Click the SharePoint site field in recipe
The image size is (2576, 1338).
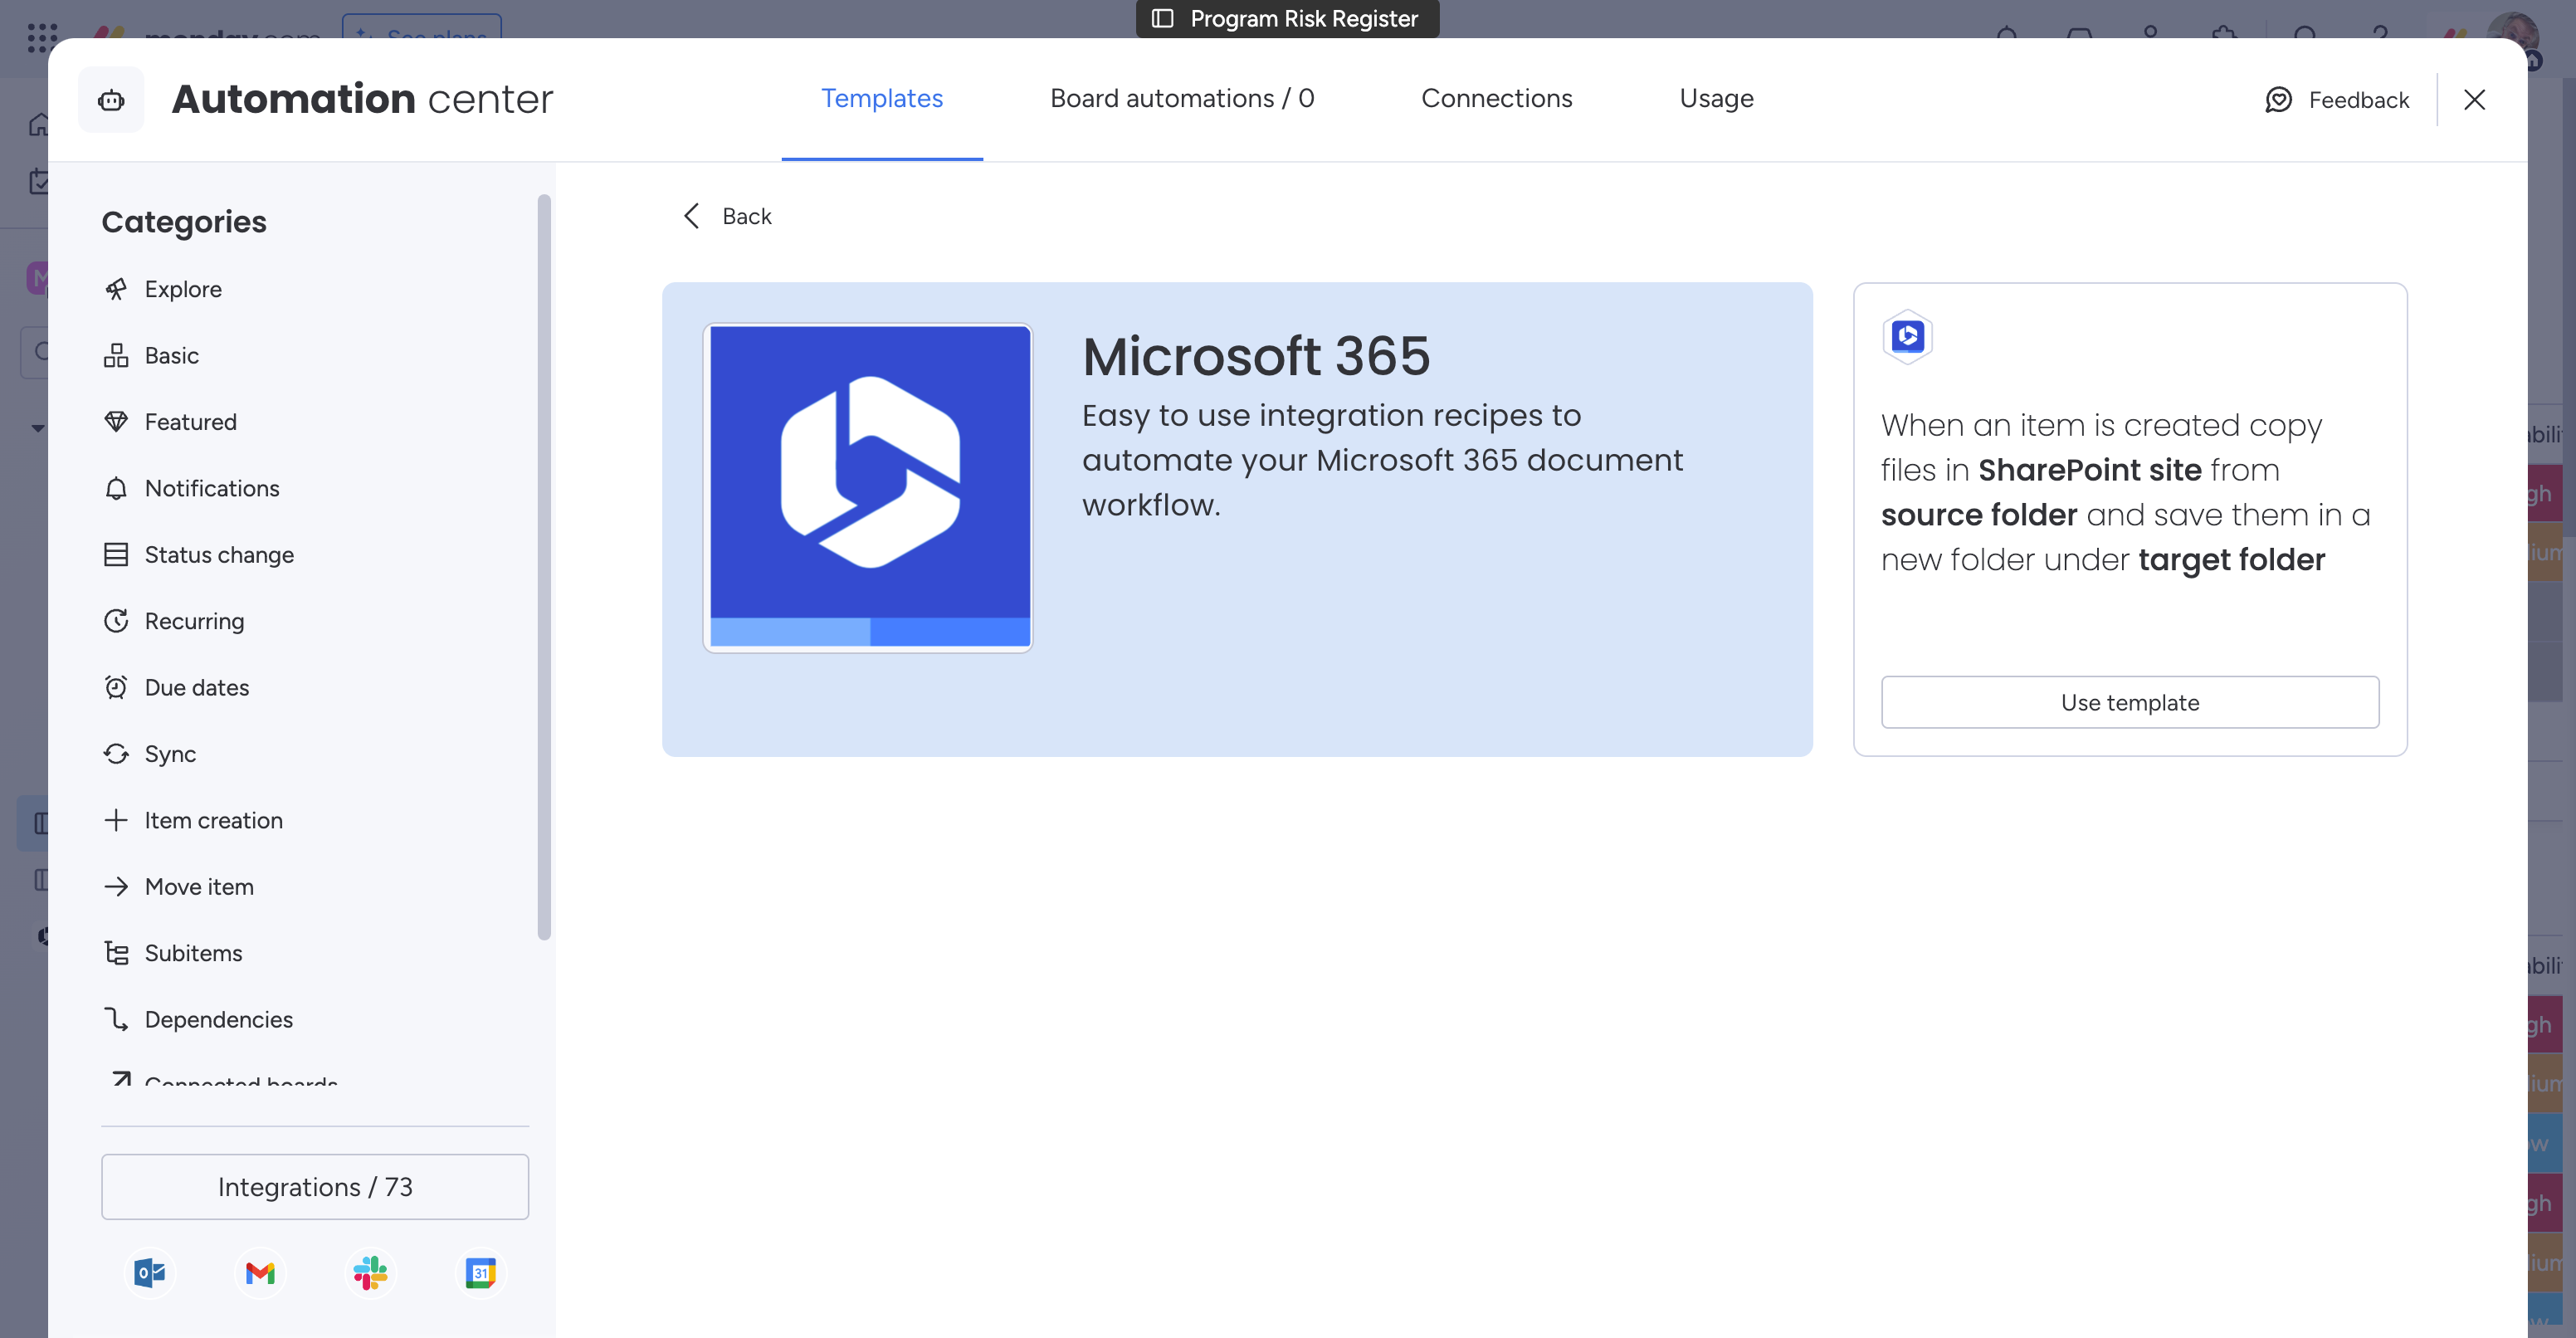[x=2089, y=470]
